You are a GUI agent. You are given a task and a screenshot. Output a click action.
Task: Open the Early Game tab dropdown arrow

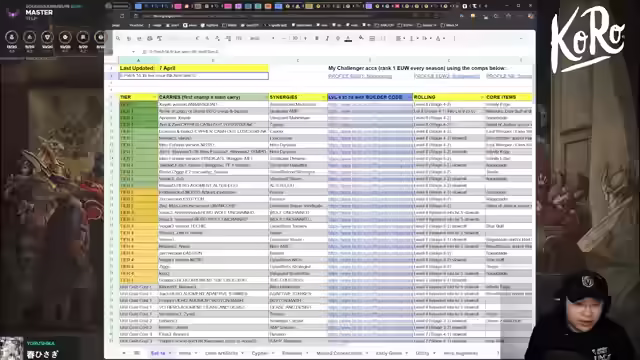point(407,353)
